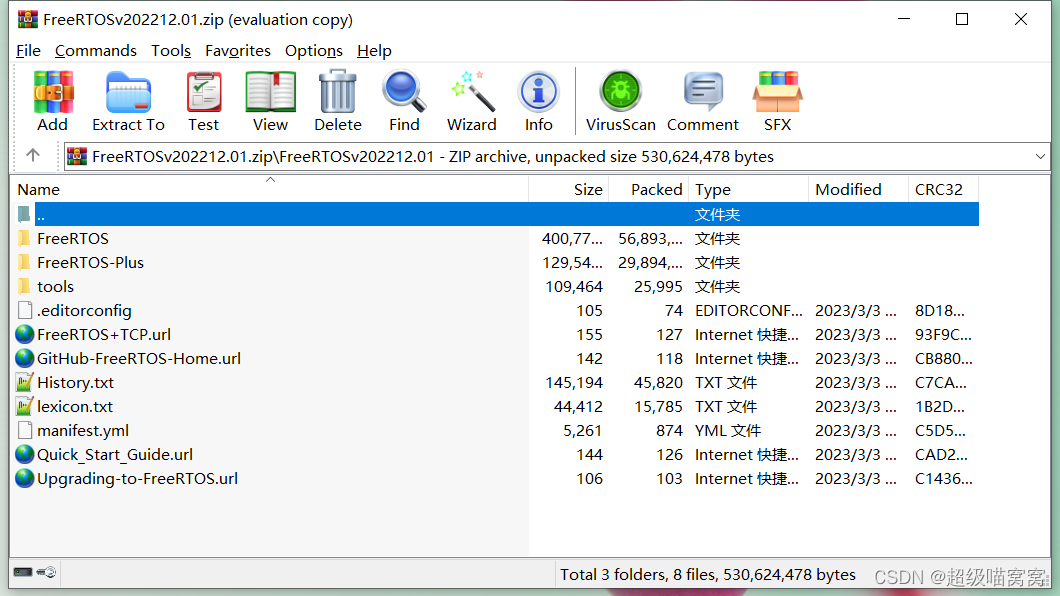Open the Favorites menu
Screen dimensions: 1060x596
(238, 51)
